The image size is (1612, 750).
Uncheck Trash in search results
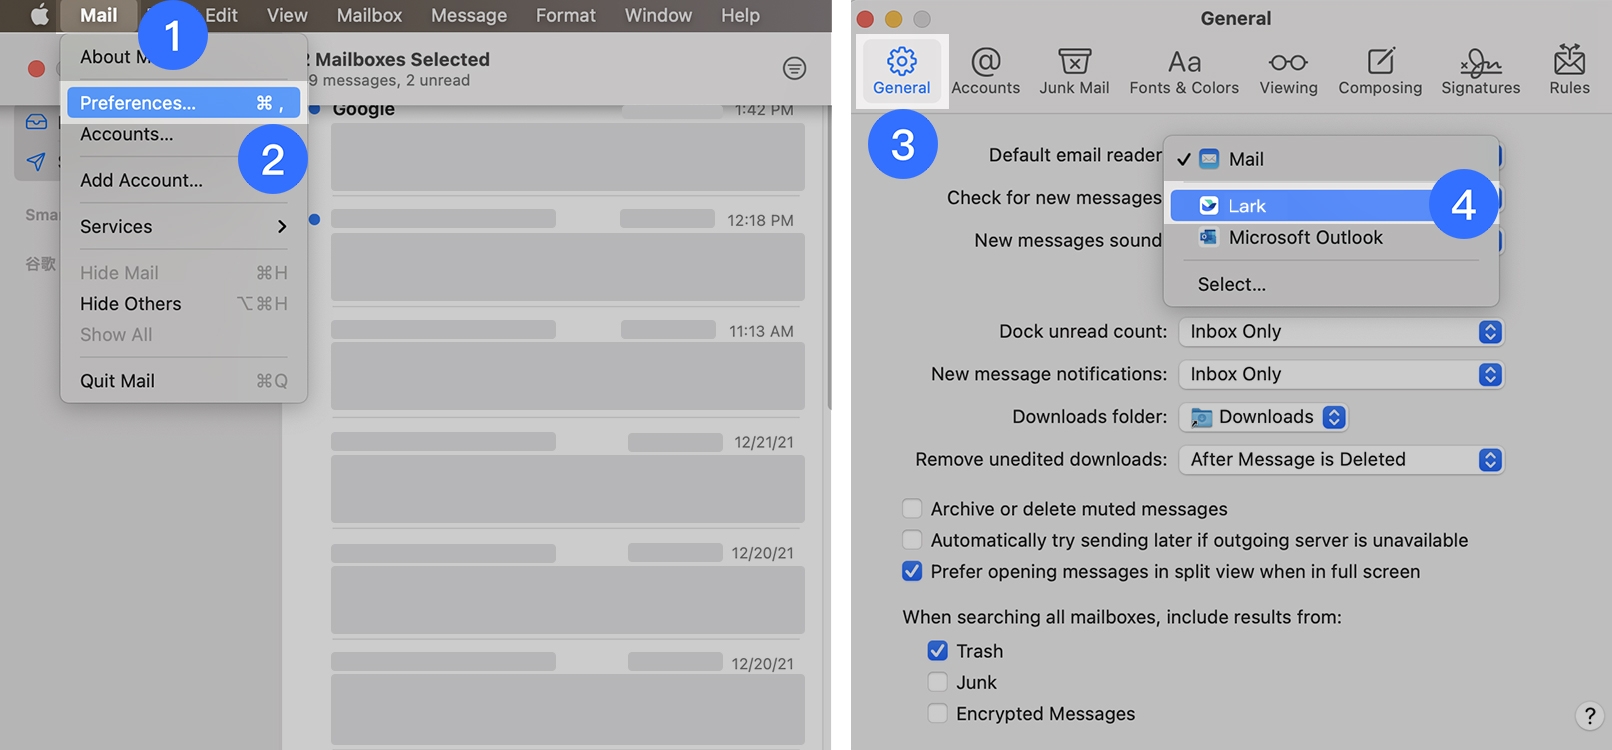click(937, 650)
